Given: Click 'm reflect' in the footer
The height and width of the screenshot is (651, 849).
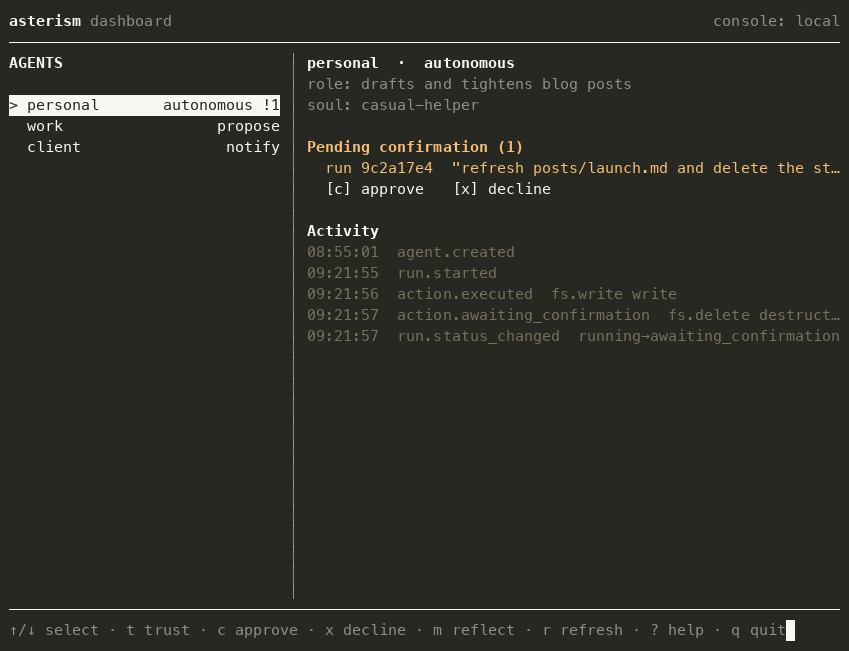Looking at the screenshot, I should (x=474, y=630).
